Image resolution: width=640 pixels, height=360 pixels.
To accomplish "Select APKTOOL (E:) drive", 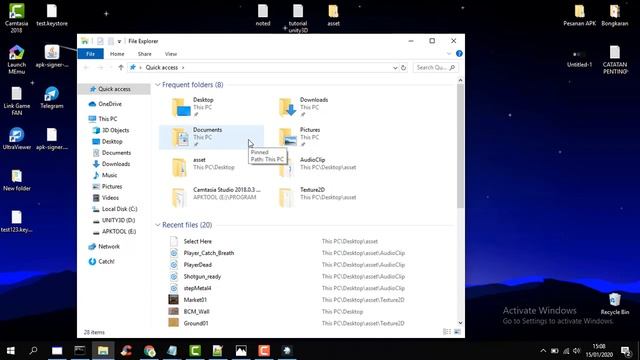I will [119, 231].
